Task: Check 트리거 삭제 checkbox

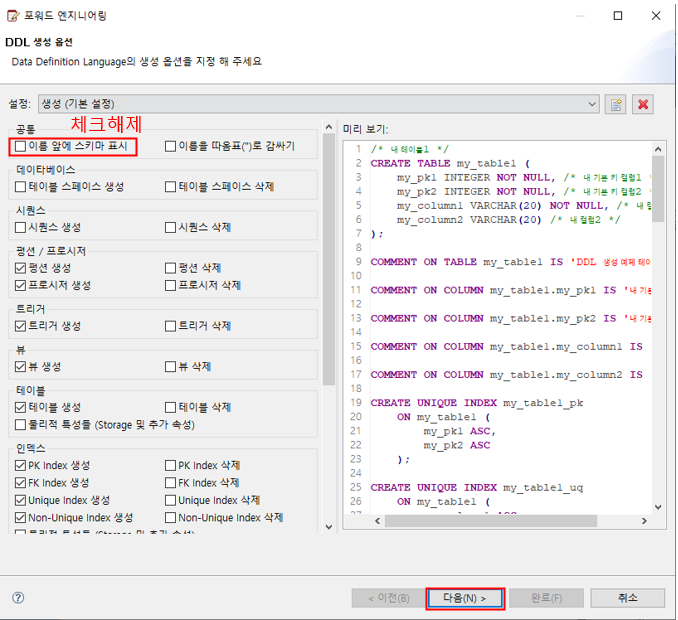Action: [x=170, y=326]
